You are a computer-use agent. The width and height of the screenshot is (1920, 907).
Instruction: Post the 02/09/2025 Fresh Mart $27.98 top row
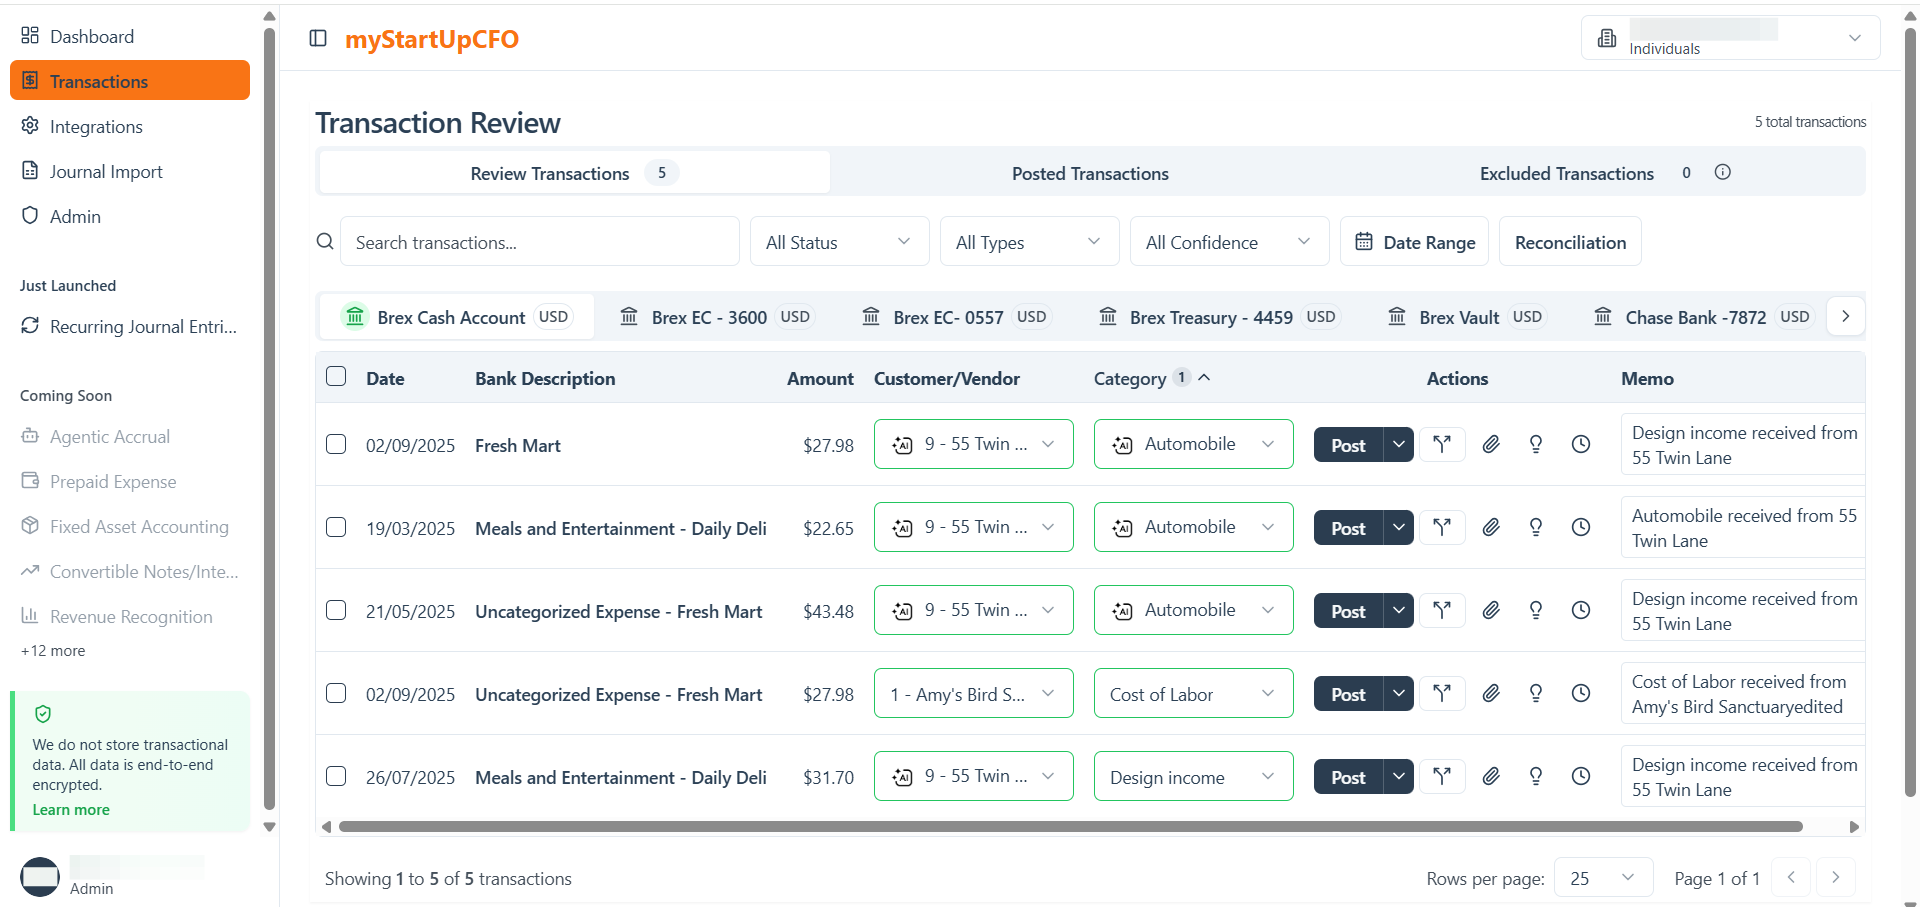point(1348,444)
